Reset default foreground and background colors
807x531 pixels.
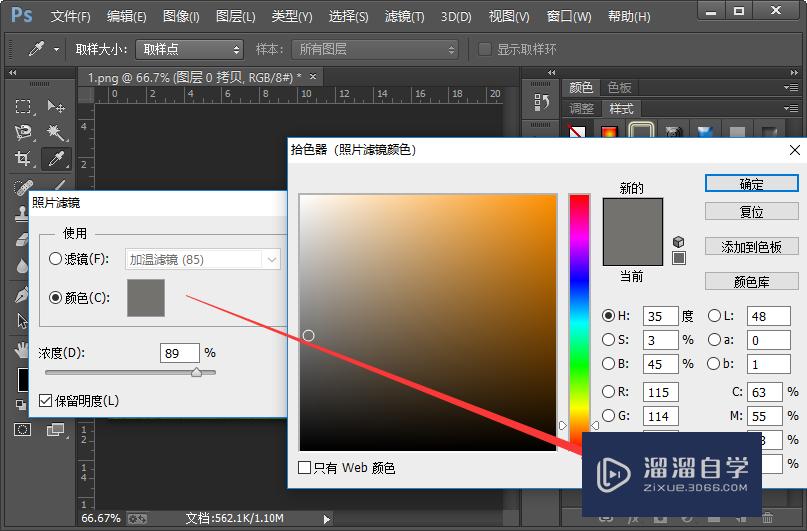[x=21, y=405]
